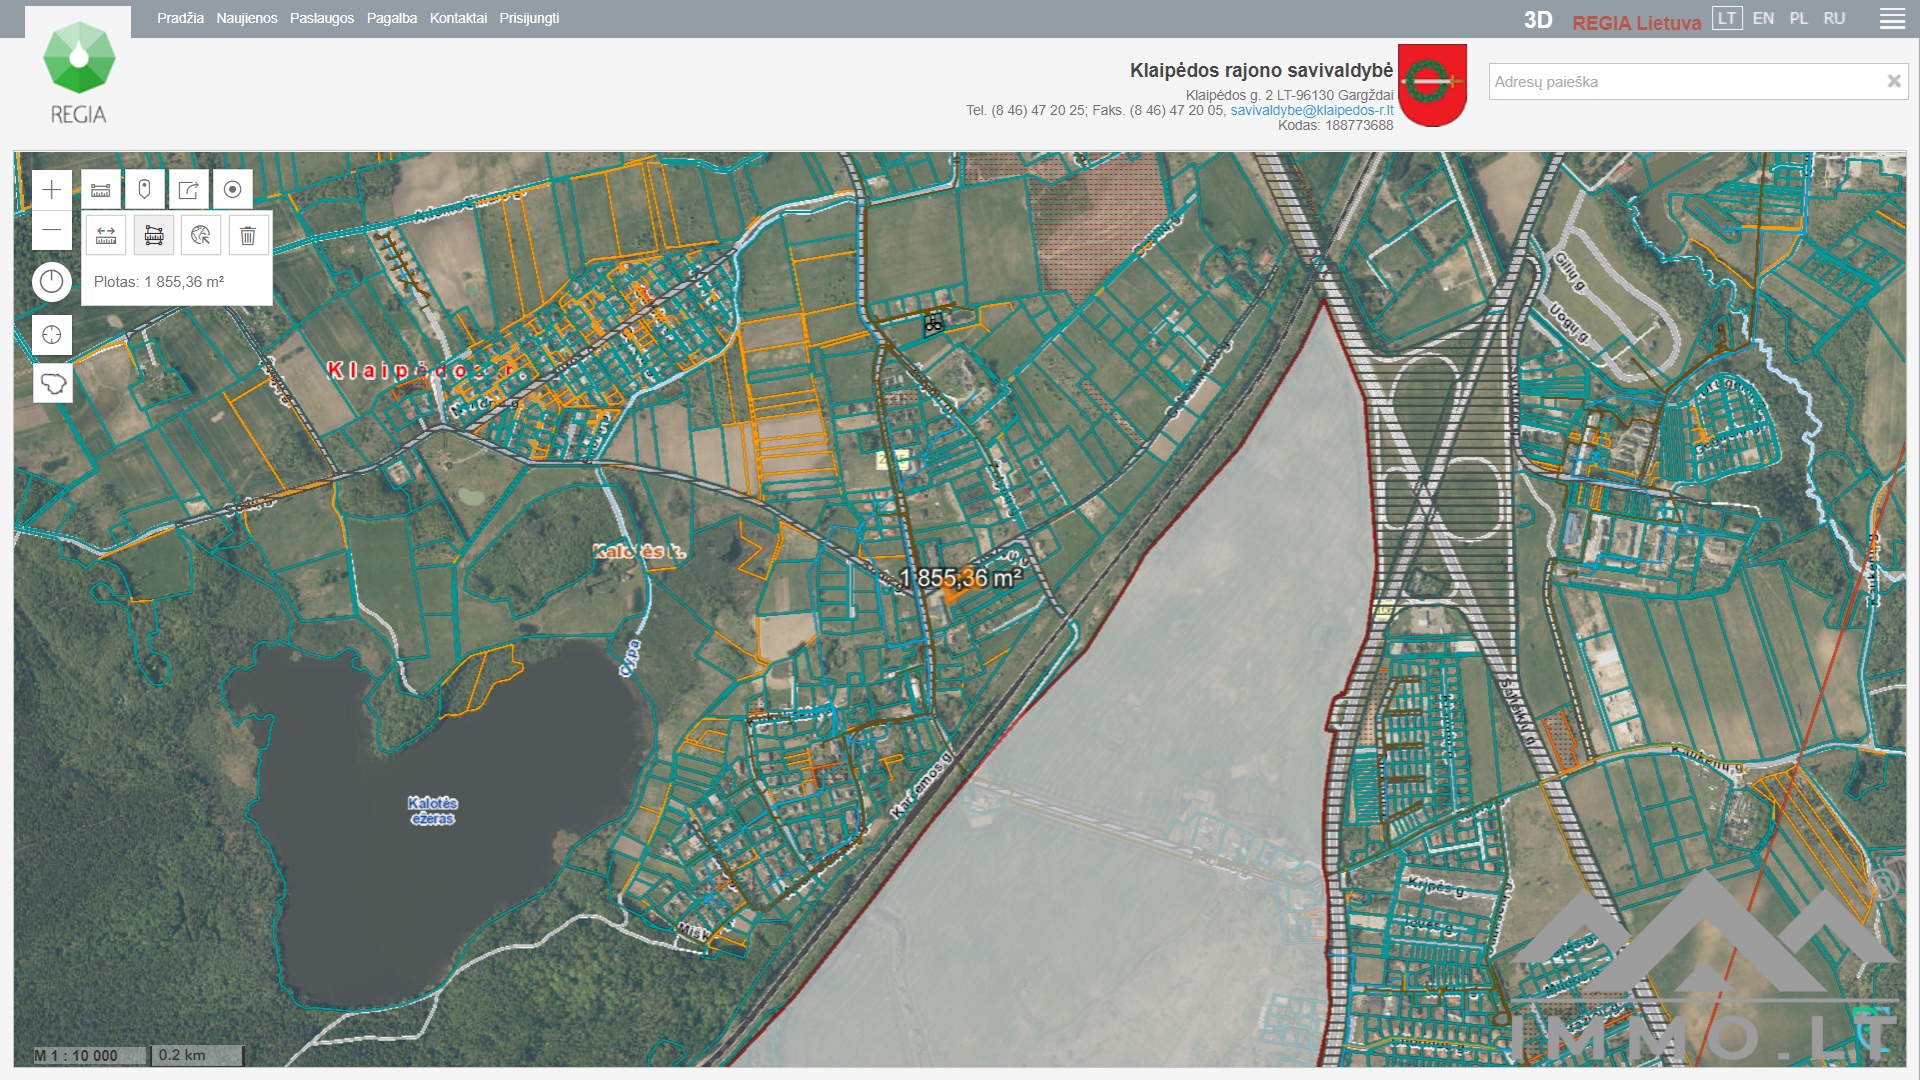The height and width of the screenshot is (1080, 1920).
Task: Open the Paslaugos menu item
Action: [322, 18]
